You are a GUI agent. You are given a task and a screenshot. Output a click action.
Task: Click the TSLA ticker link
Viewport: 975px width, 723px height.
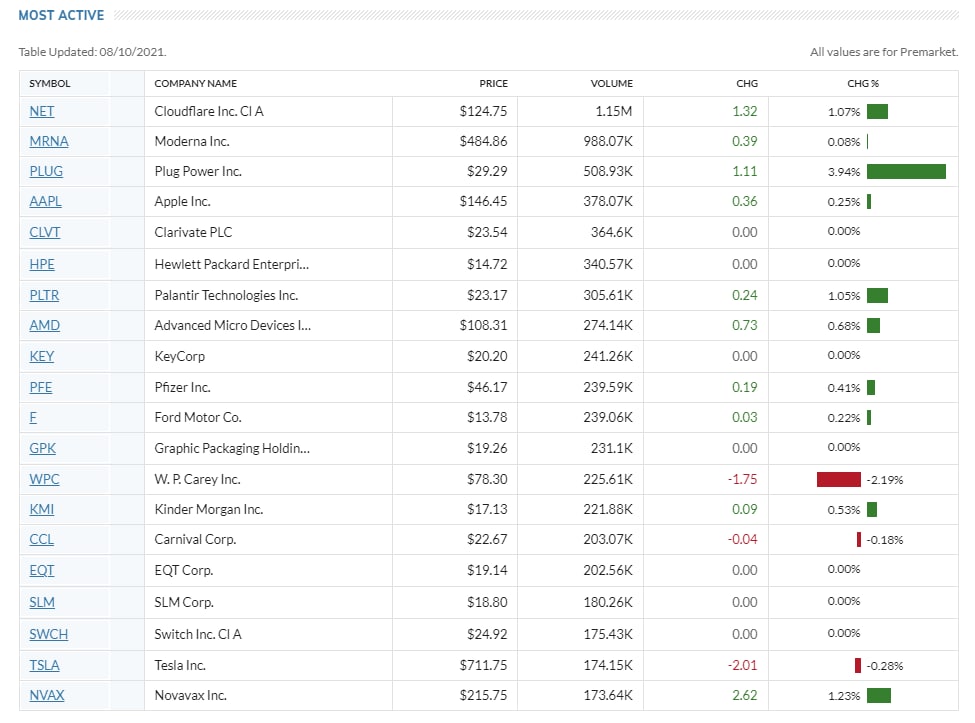tap(44, 665)
